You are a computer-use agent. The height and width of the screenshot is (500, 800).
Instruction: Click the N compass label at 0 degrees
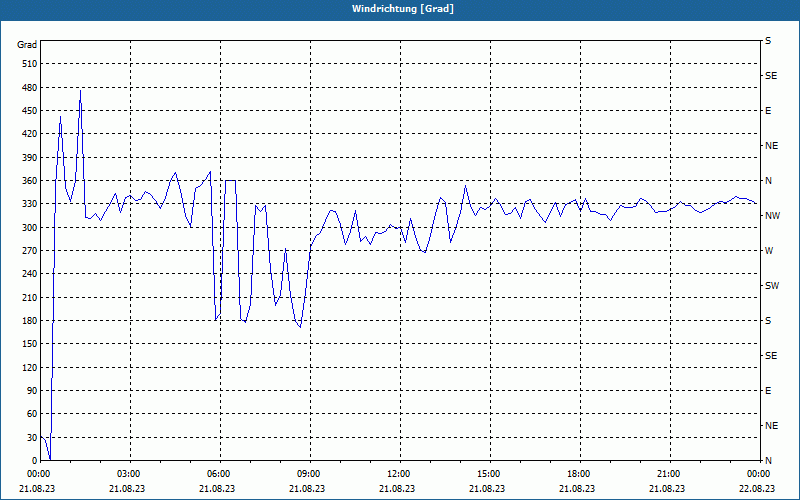768,461
